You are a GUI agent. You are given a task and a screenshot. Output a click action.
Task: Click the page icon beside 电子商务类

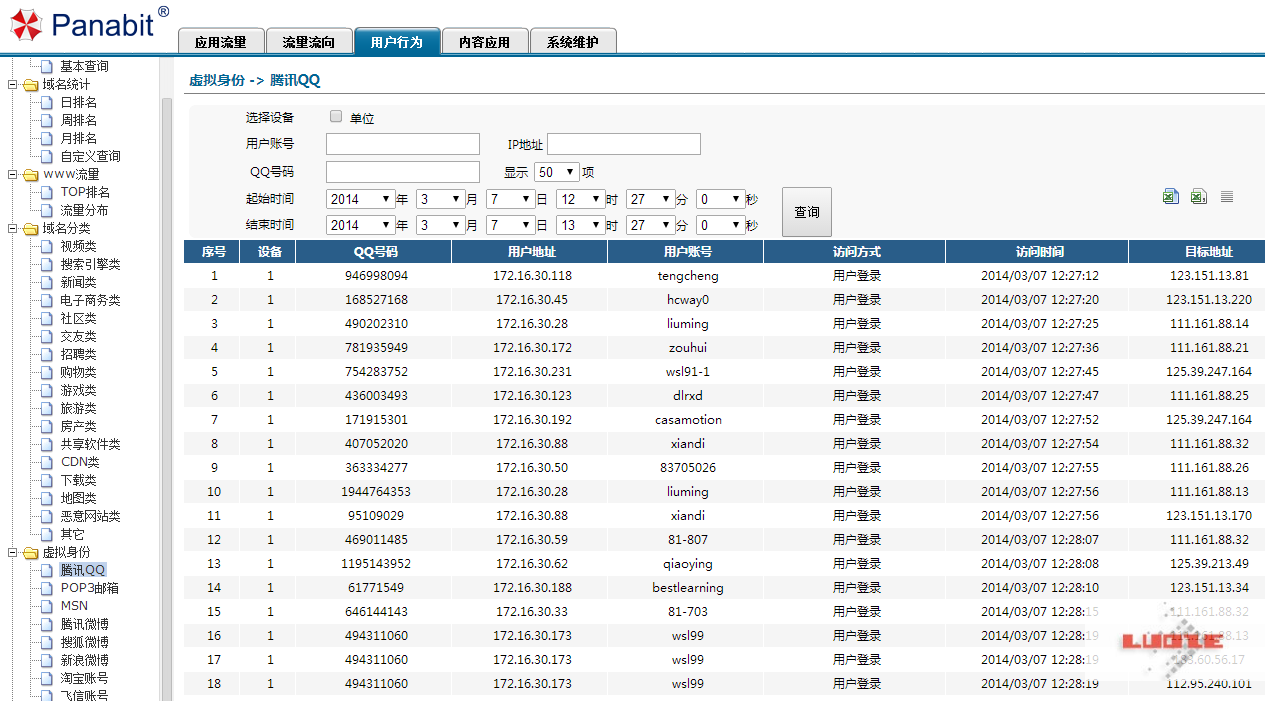pyautogui.click(x=46, y=300)
